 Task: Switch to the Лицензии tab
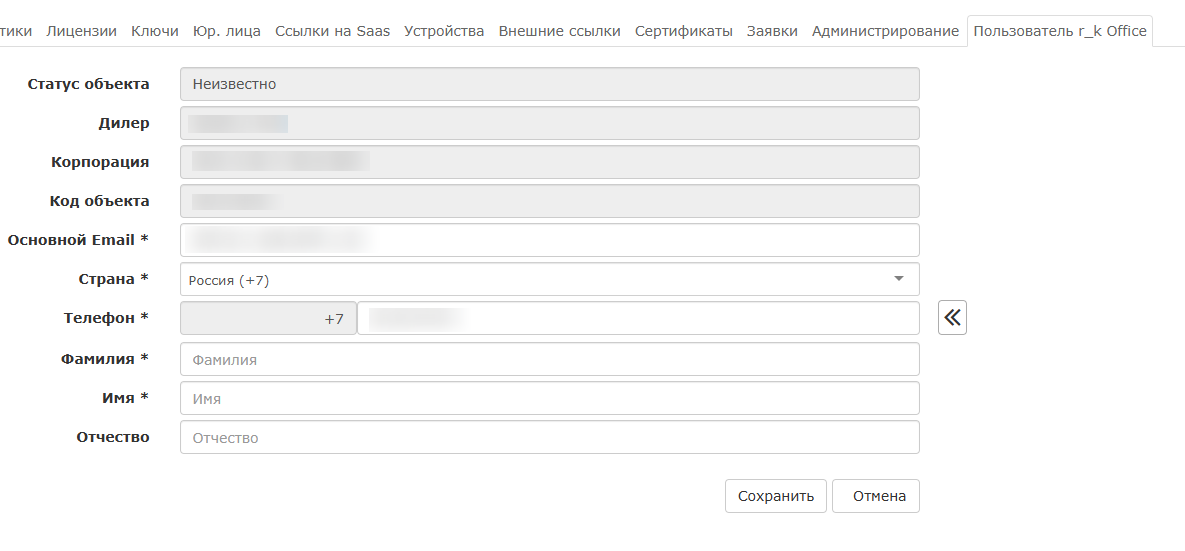click(x=81, y=31)
